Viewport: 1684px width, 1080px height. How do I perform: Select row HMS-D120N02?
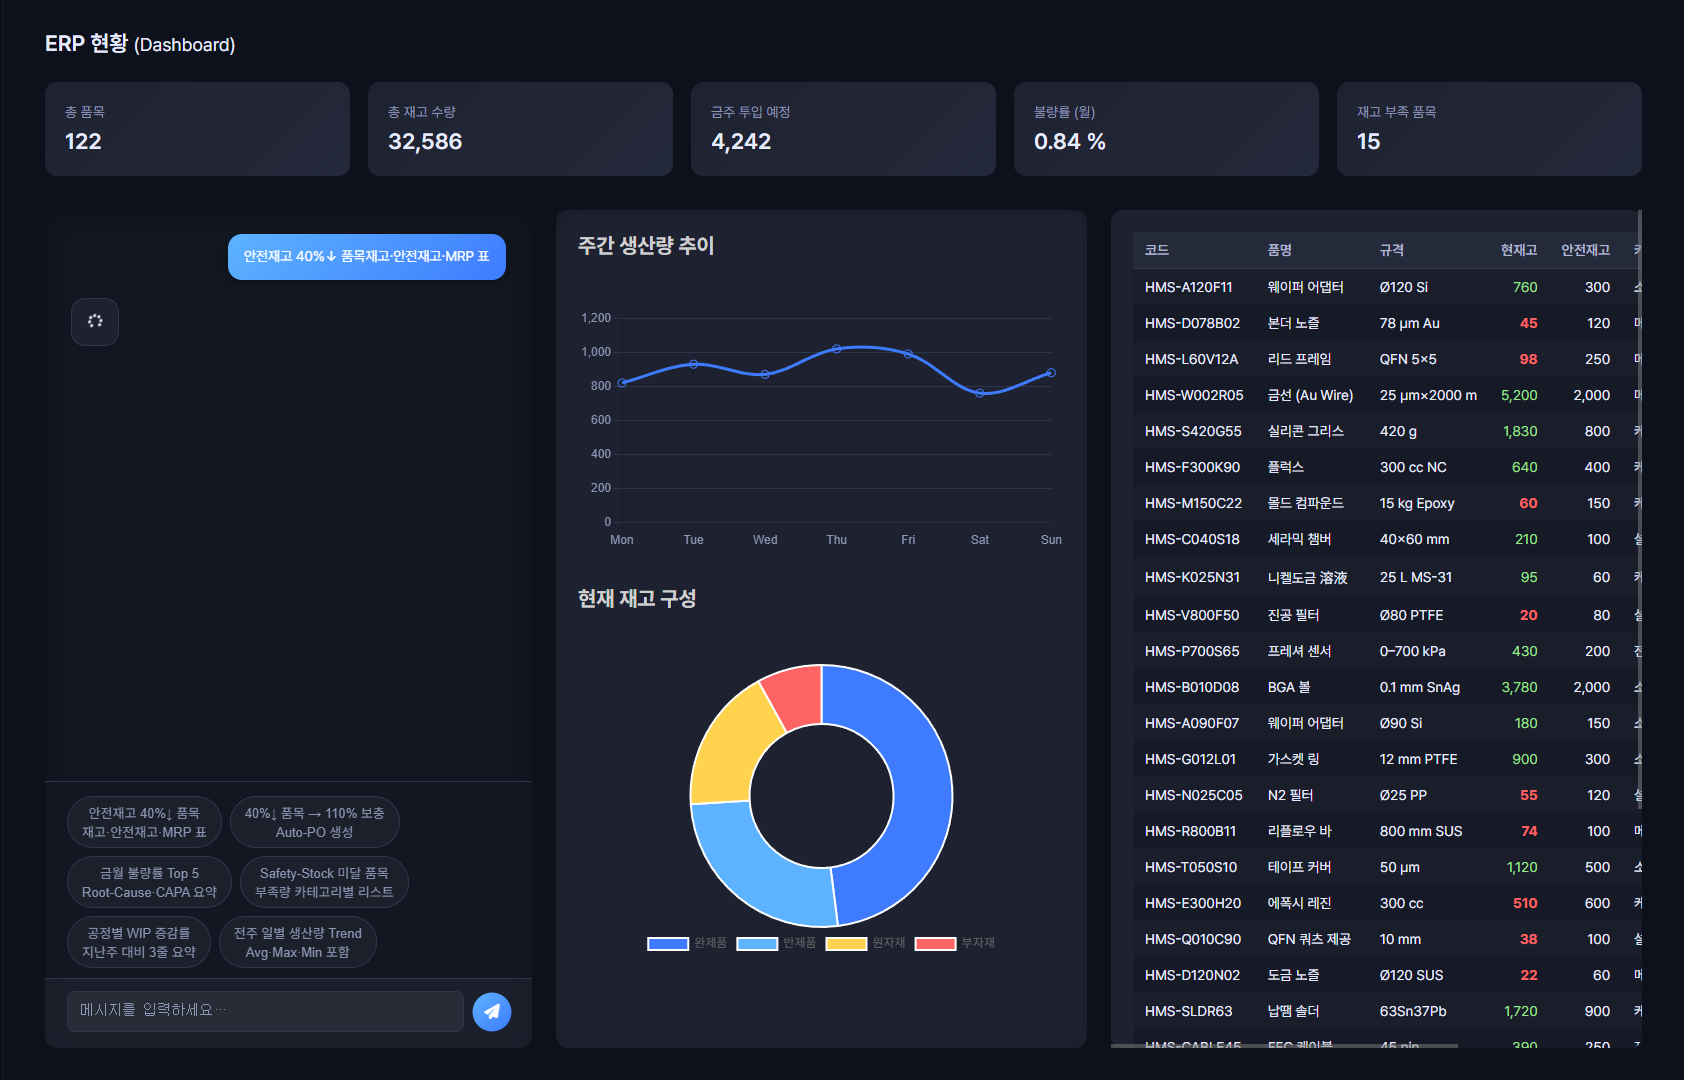pyautogui.click(x=1386, y=975)
